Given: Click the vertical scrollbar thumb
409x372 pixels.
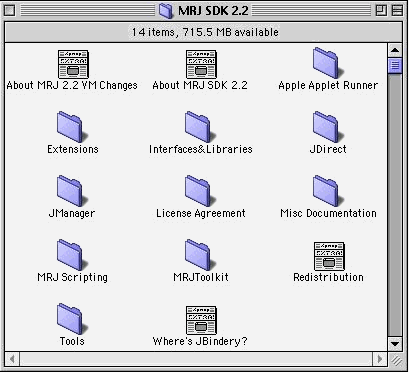Looking at the screenshot, I should point(395,66).
